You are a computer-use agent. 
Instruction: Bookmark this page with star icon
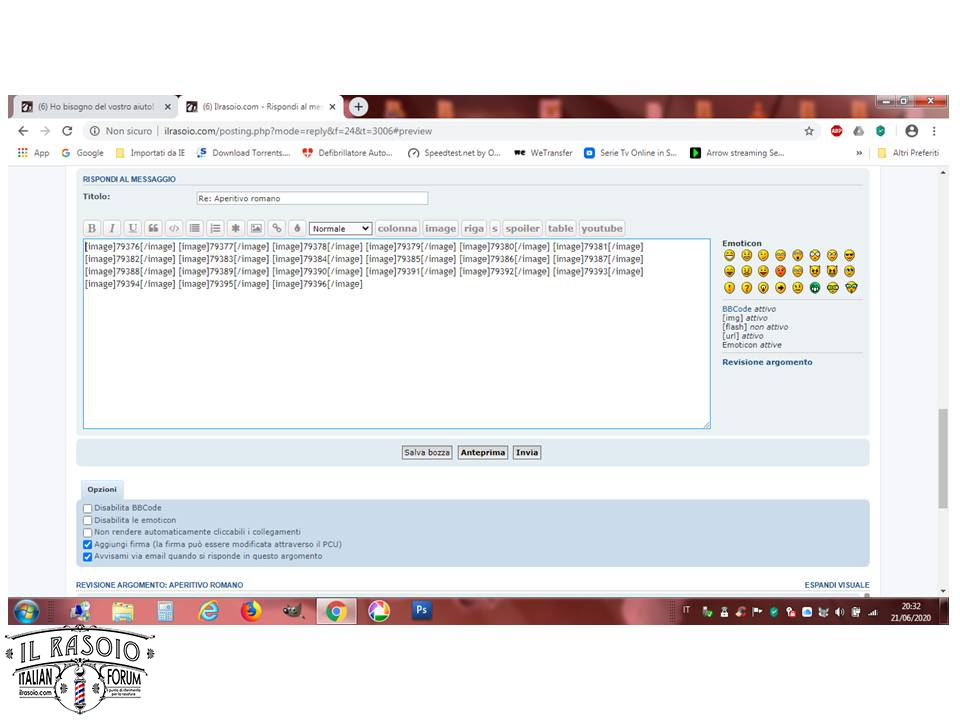coord(809,131)
